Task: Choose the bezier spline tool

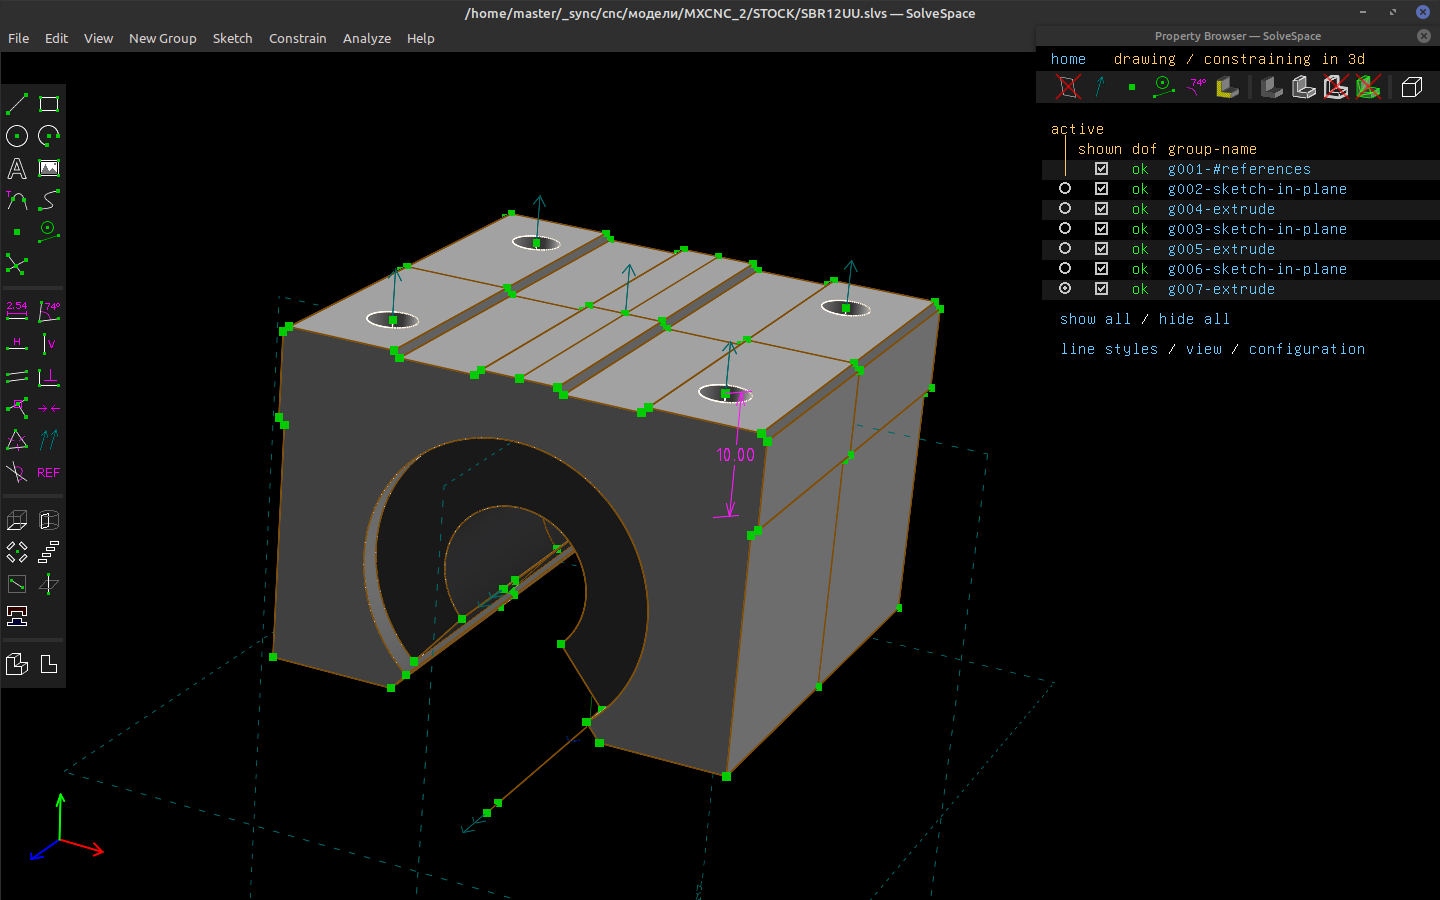Action: click(49, 200)
